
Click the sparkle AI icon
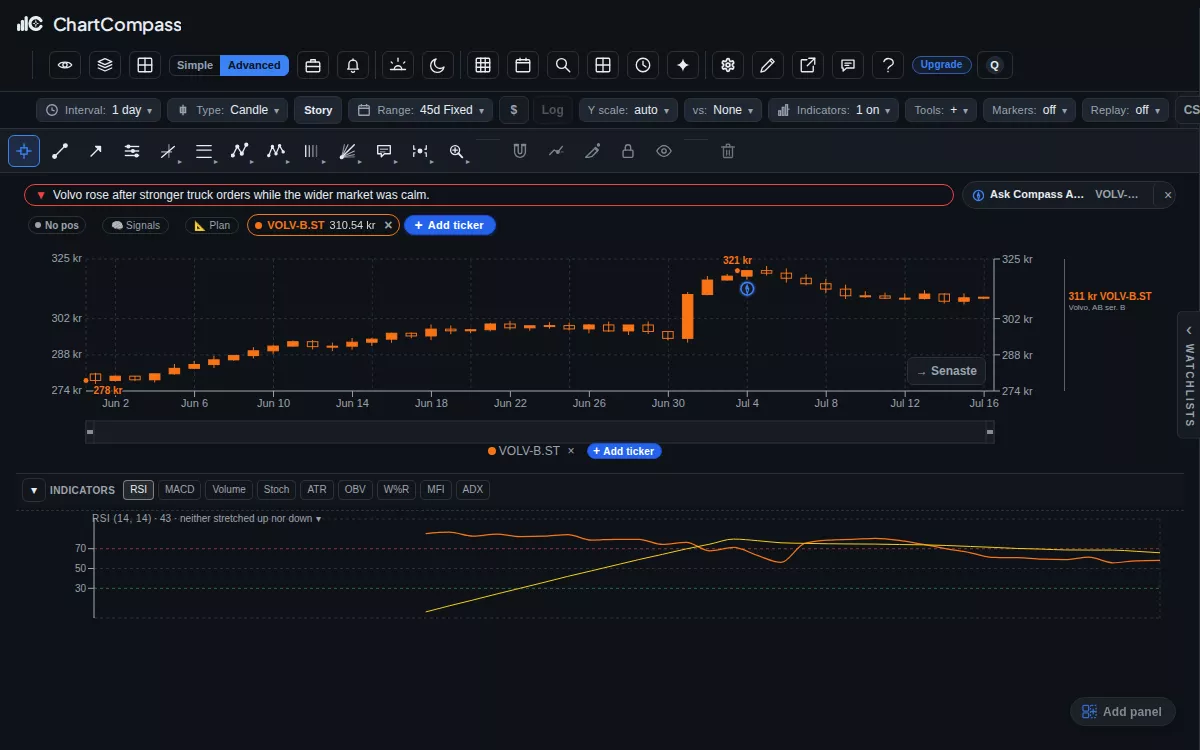(683, 65)
